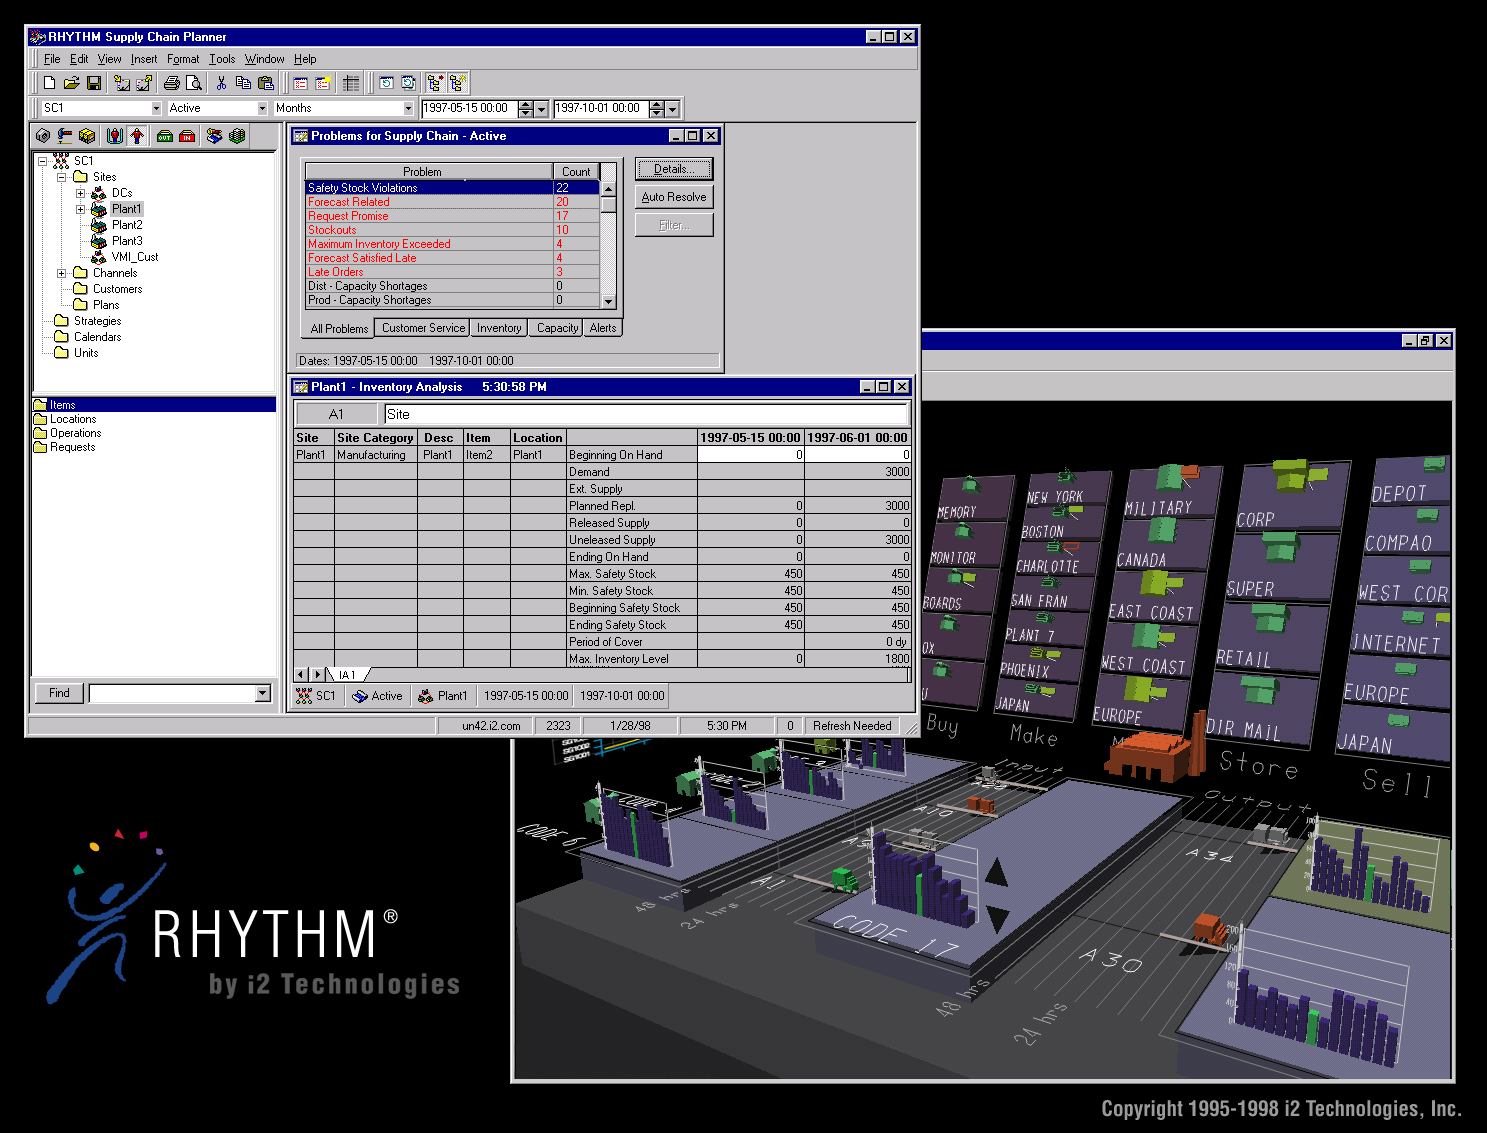Click Problems list scrollbar down arrow

608,301
